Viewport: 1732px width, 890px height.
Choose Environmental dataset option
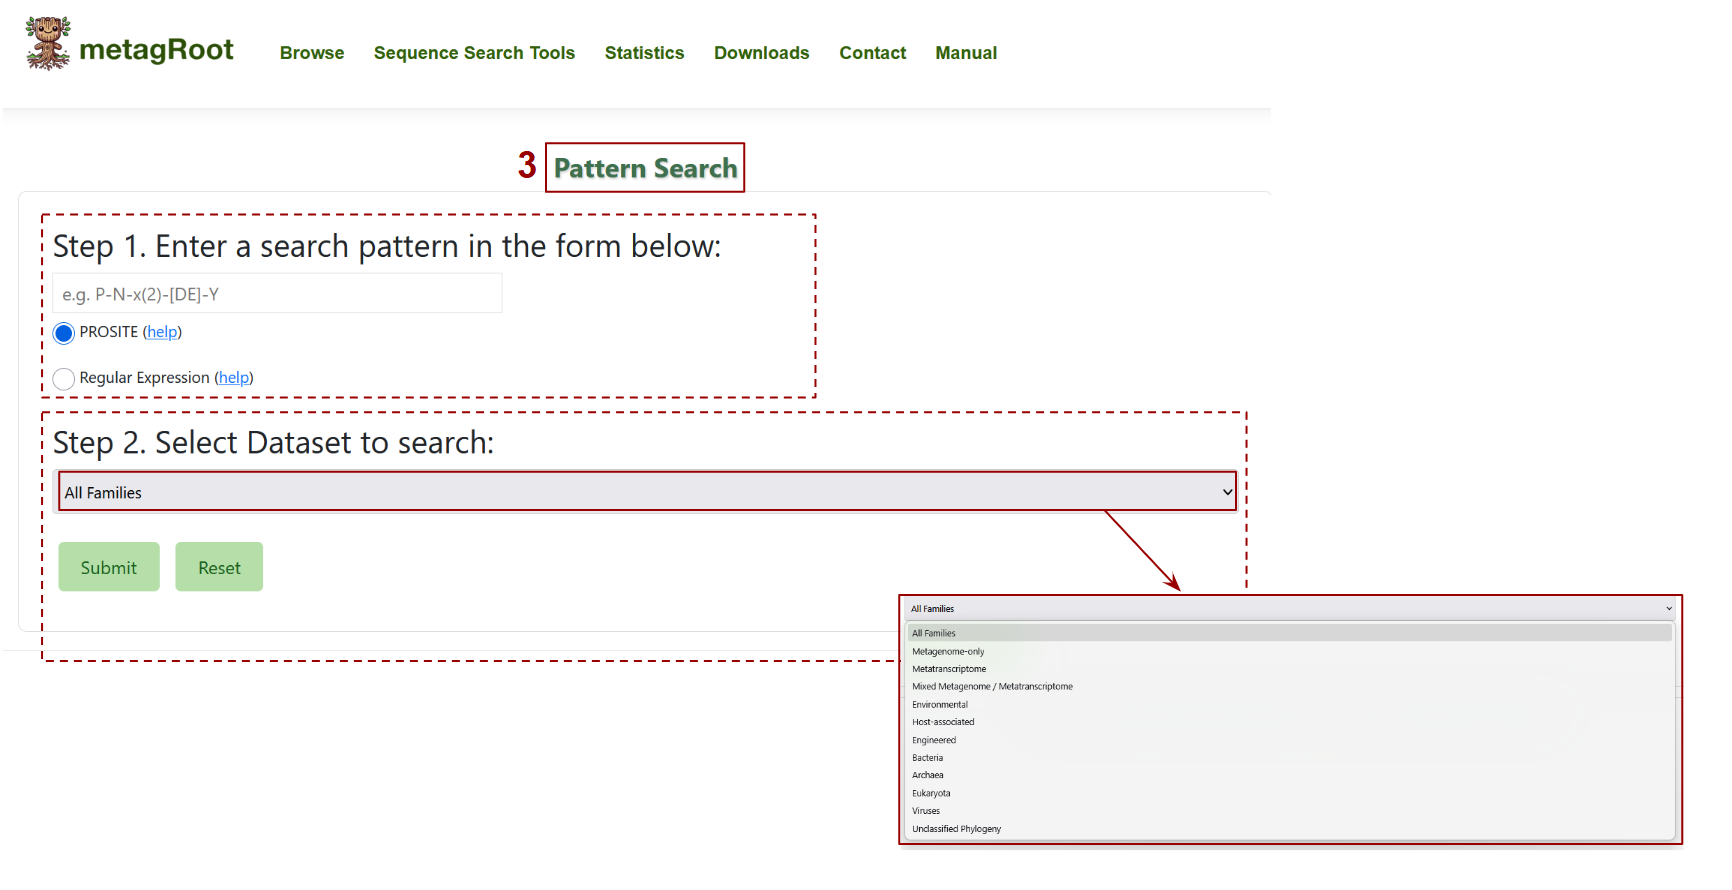(1290, 704)
